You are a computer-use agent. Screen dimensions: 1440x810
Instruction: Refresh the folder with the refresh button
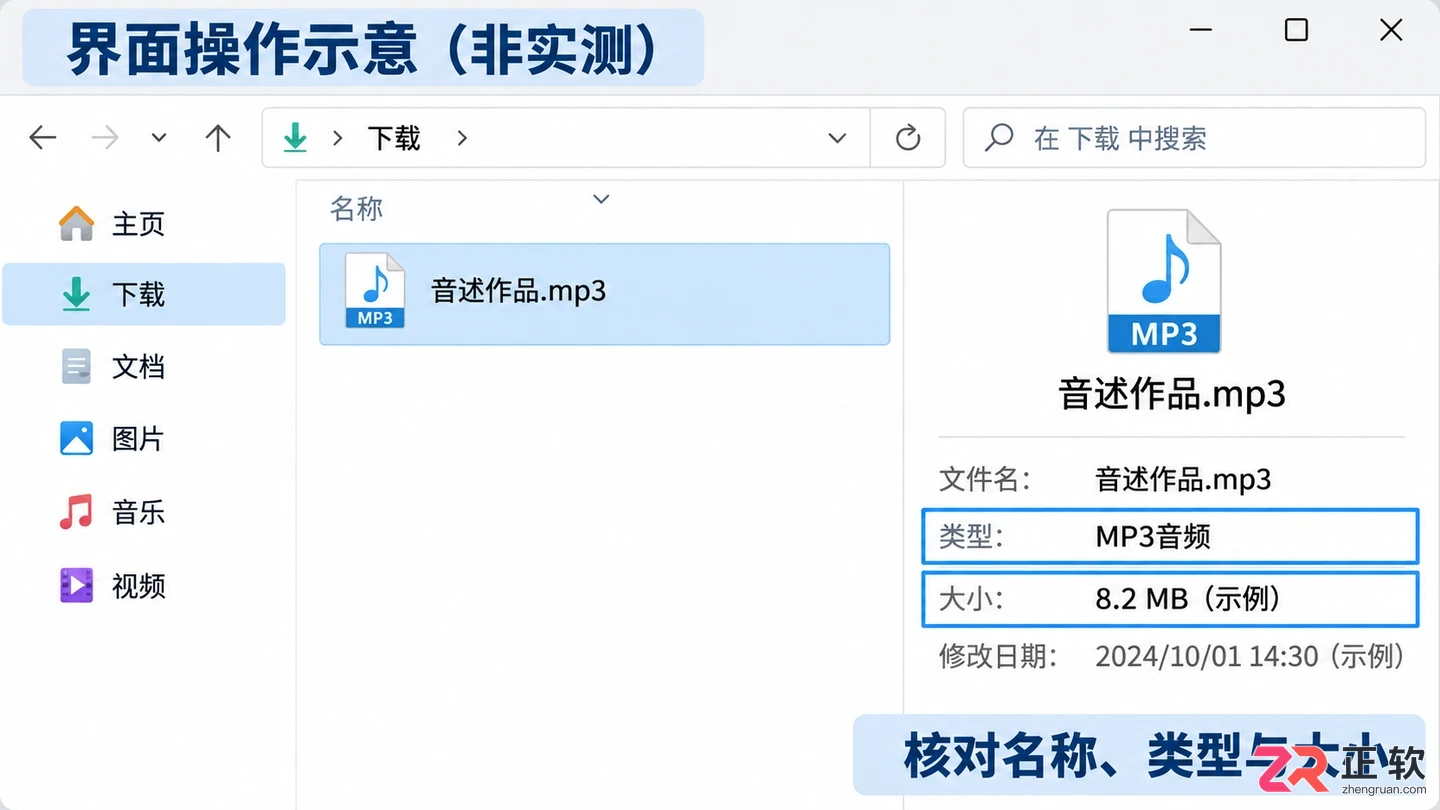(x=908, y=138)
